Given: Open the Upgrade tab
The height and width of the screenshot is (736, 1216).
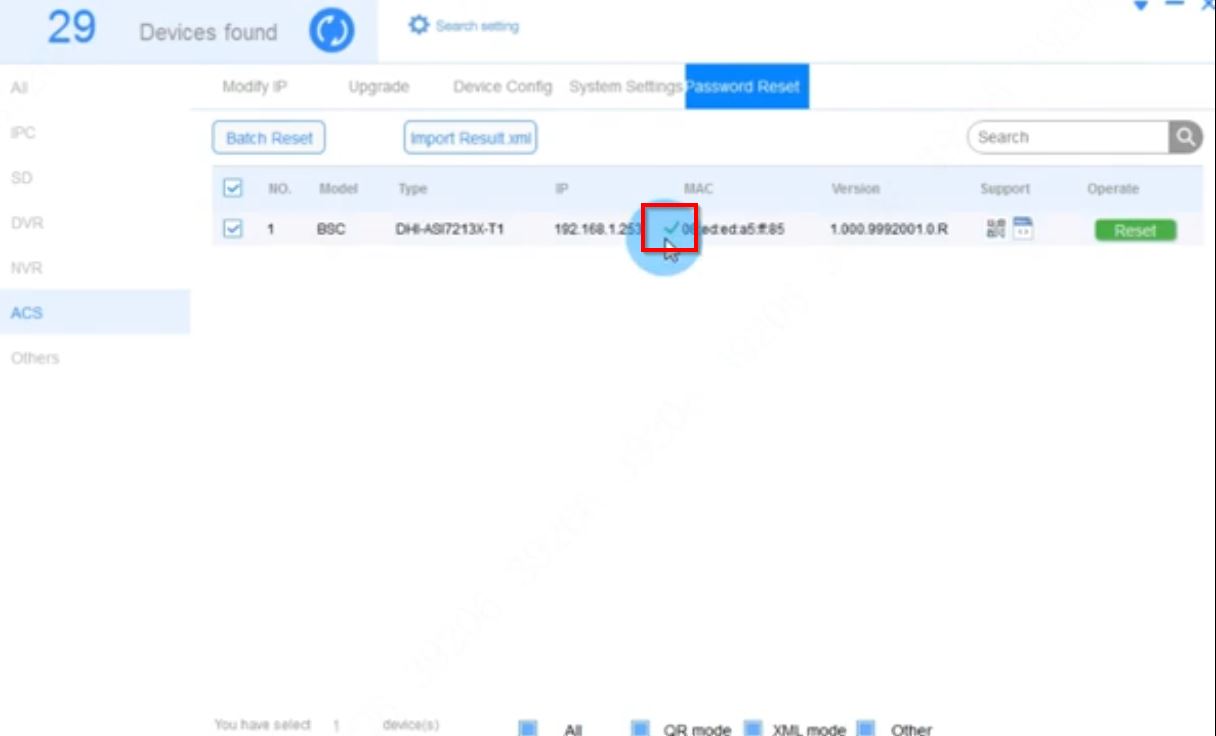Looking at the screenshot, I should pyautogui.click(x=378, y=87).
